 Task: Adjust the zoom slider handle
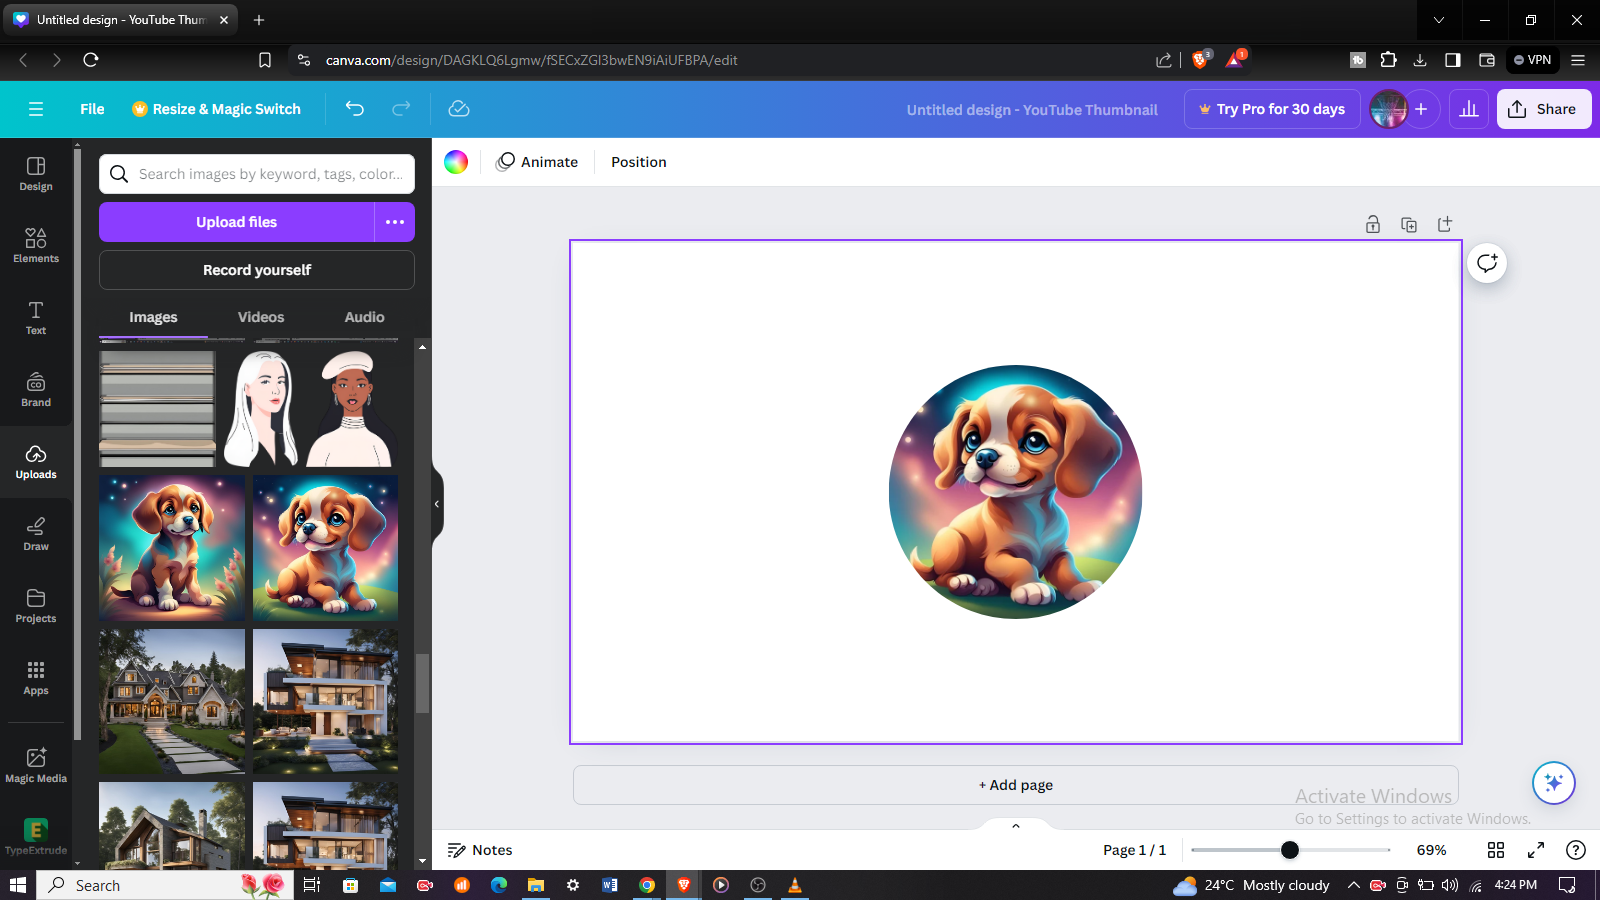[x=1290, y=850]
